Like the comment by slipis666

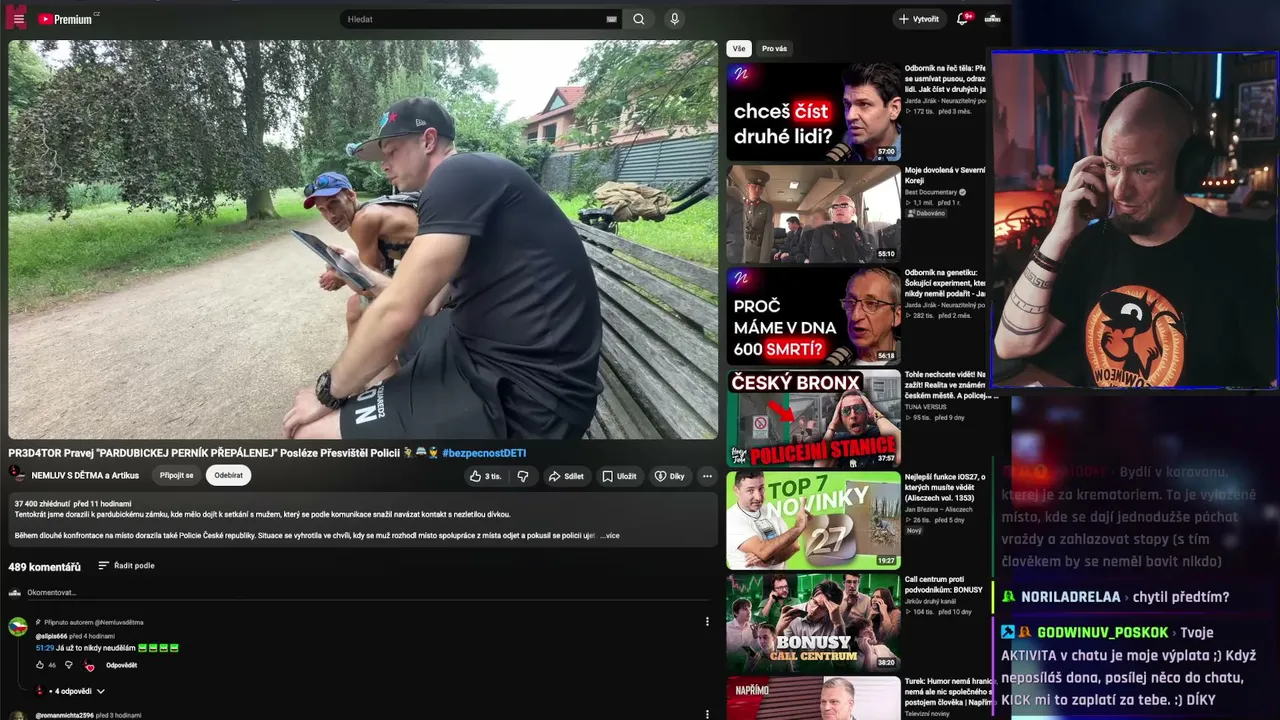[40, 665]
